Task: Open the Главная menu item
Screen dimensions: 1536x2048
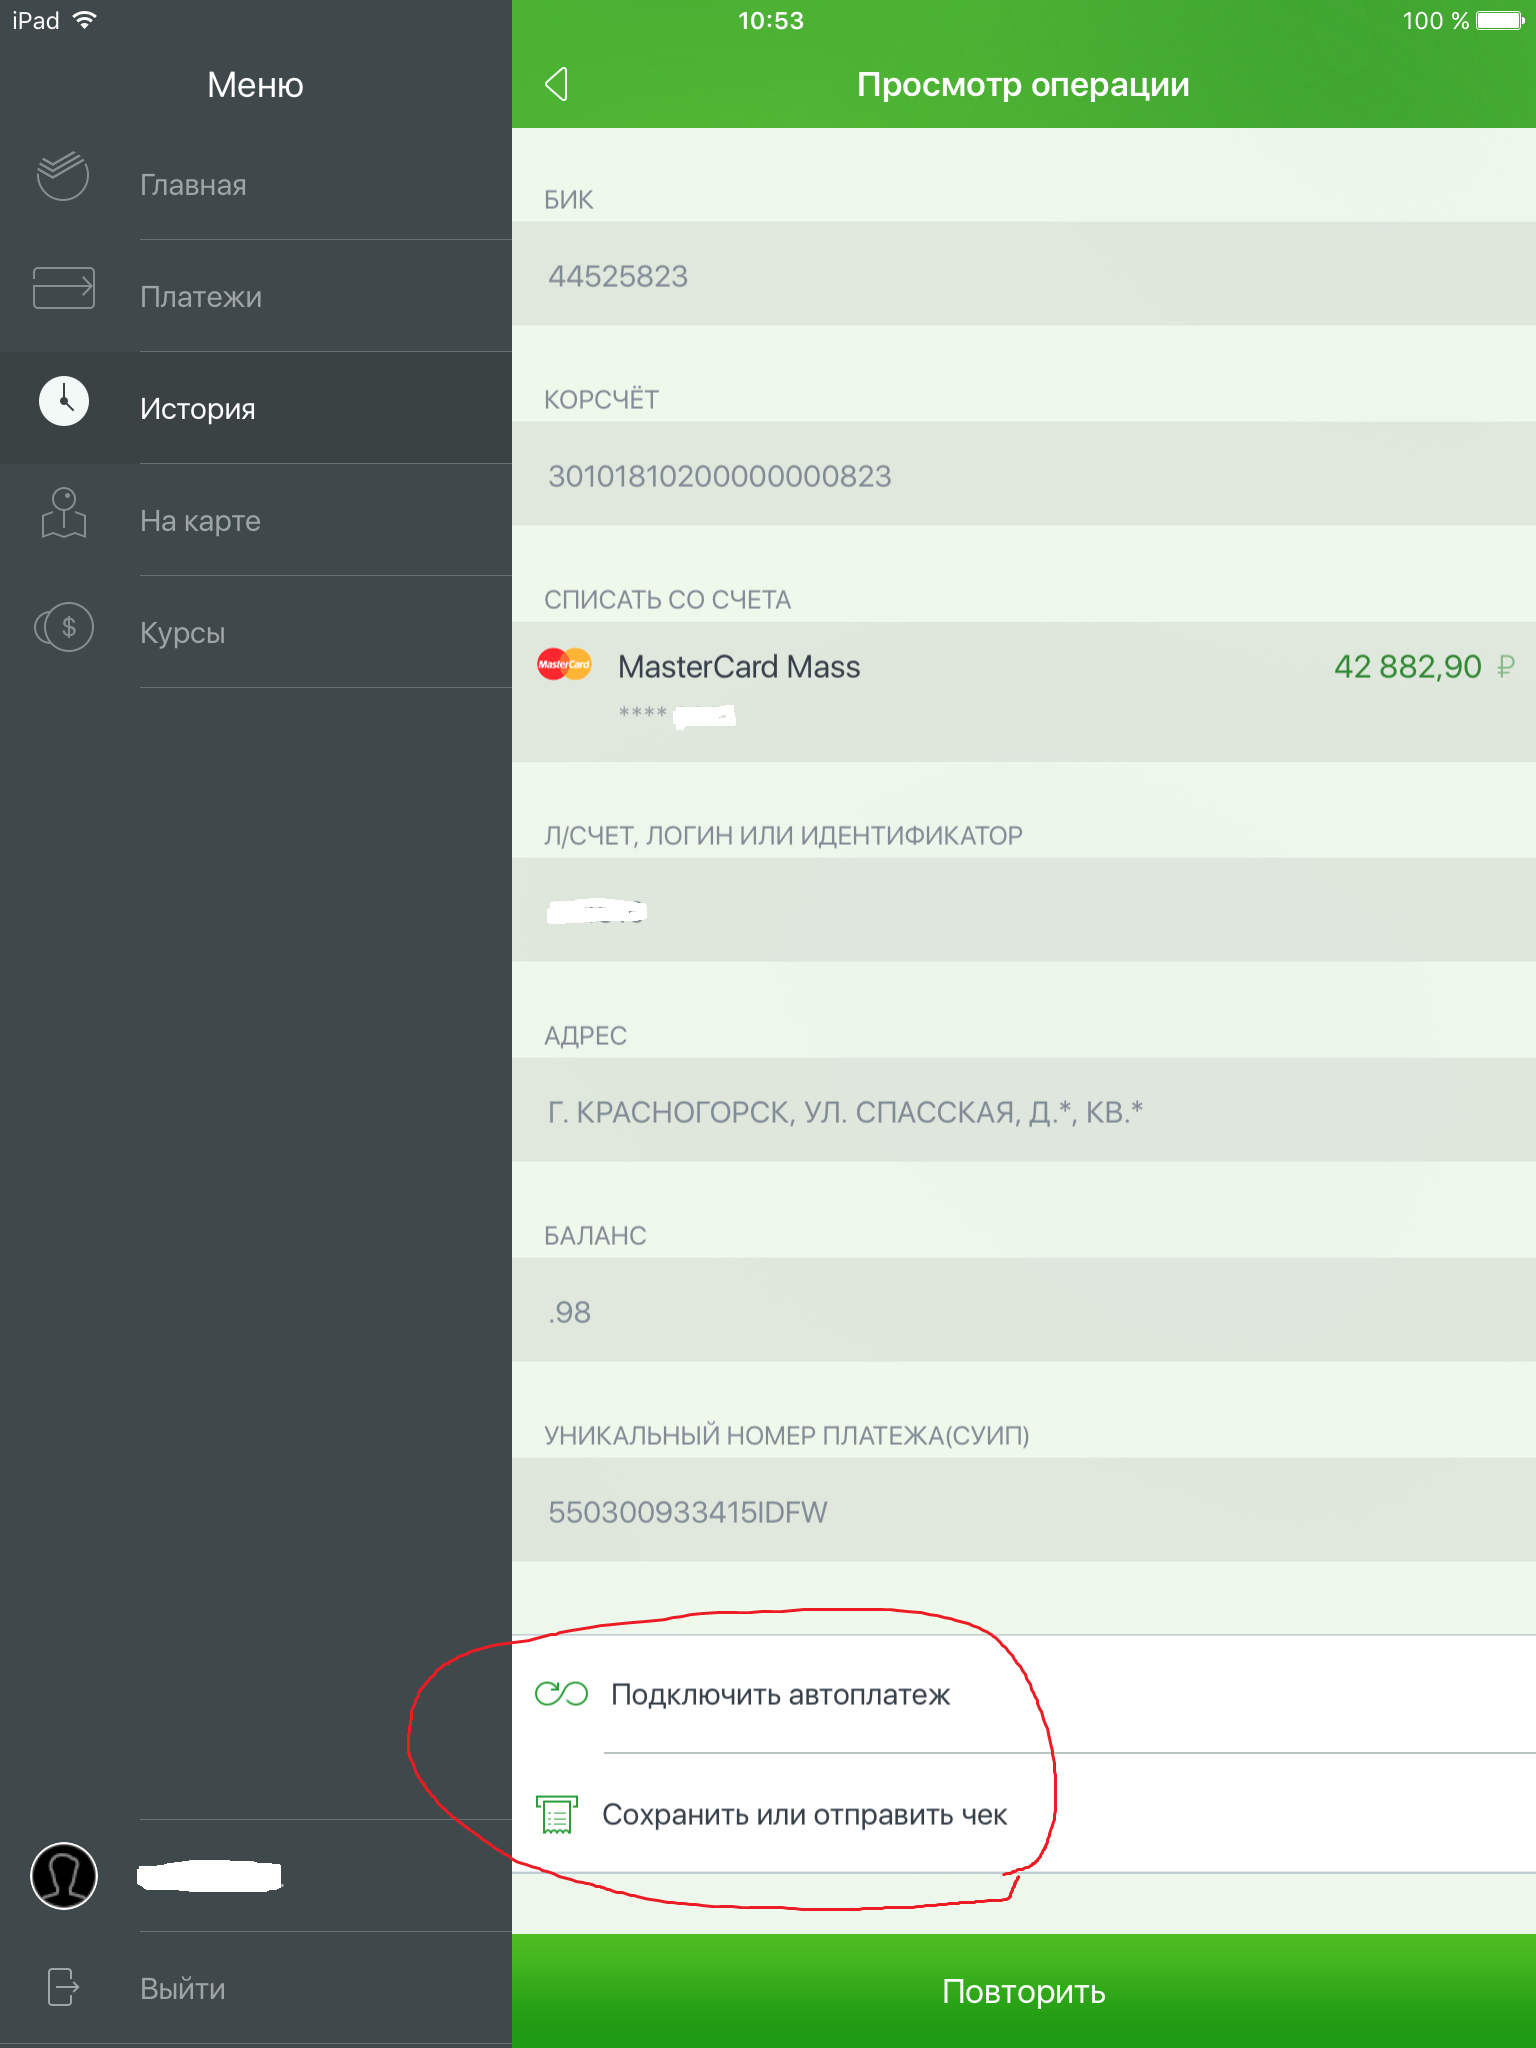Action: tap(256, 184)
